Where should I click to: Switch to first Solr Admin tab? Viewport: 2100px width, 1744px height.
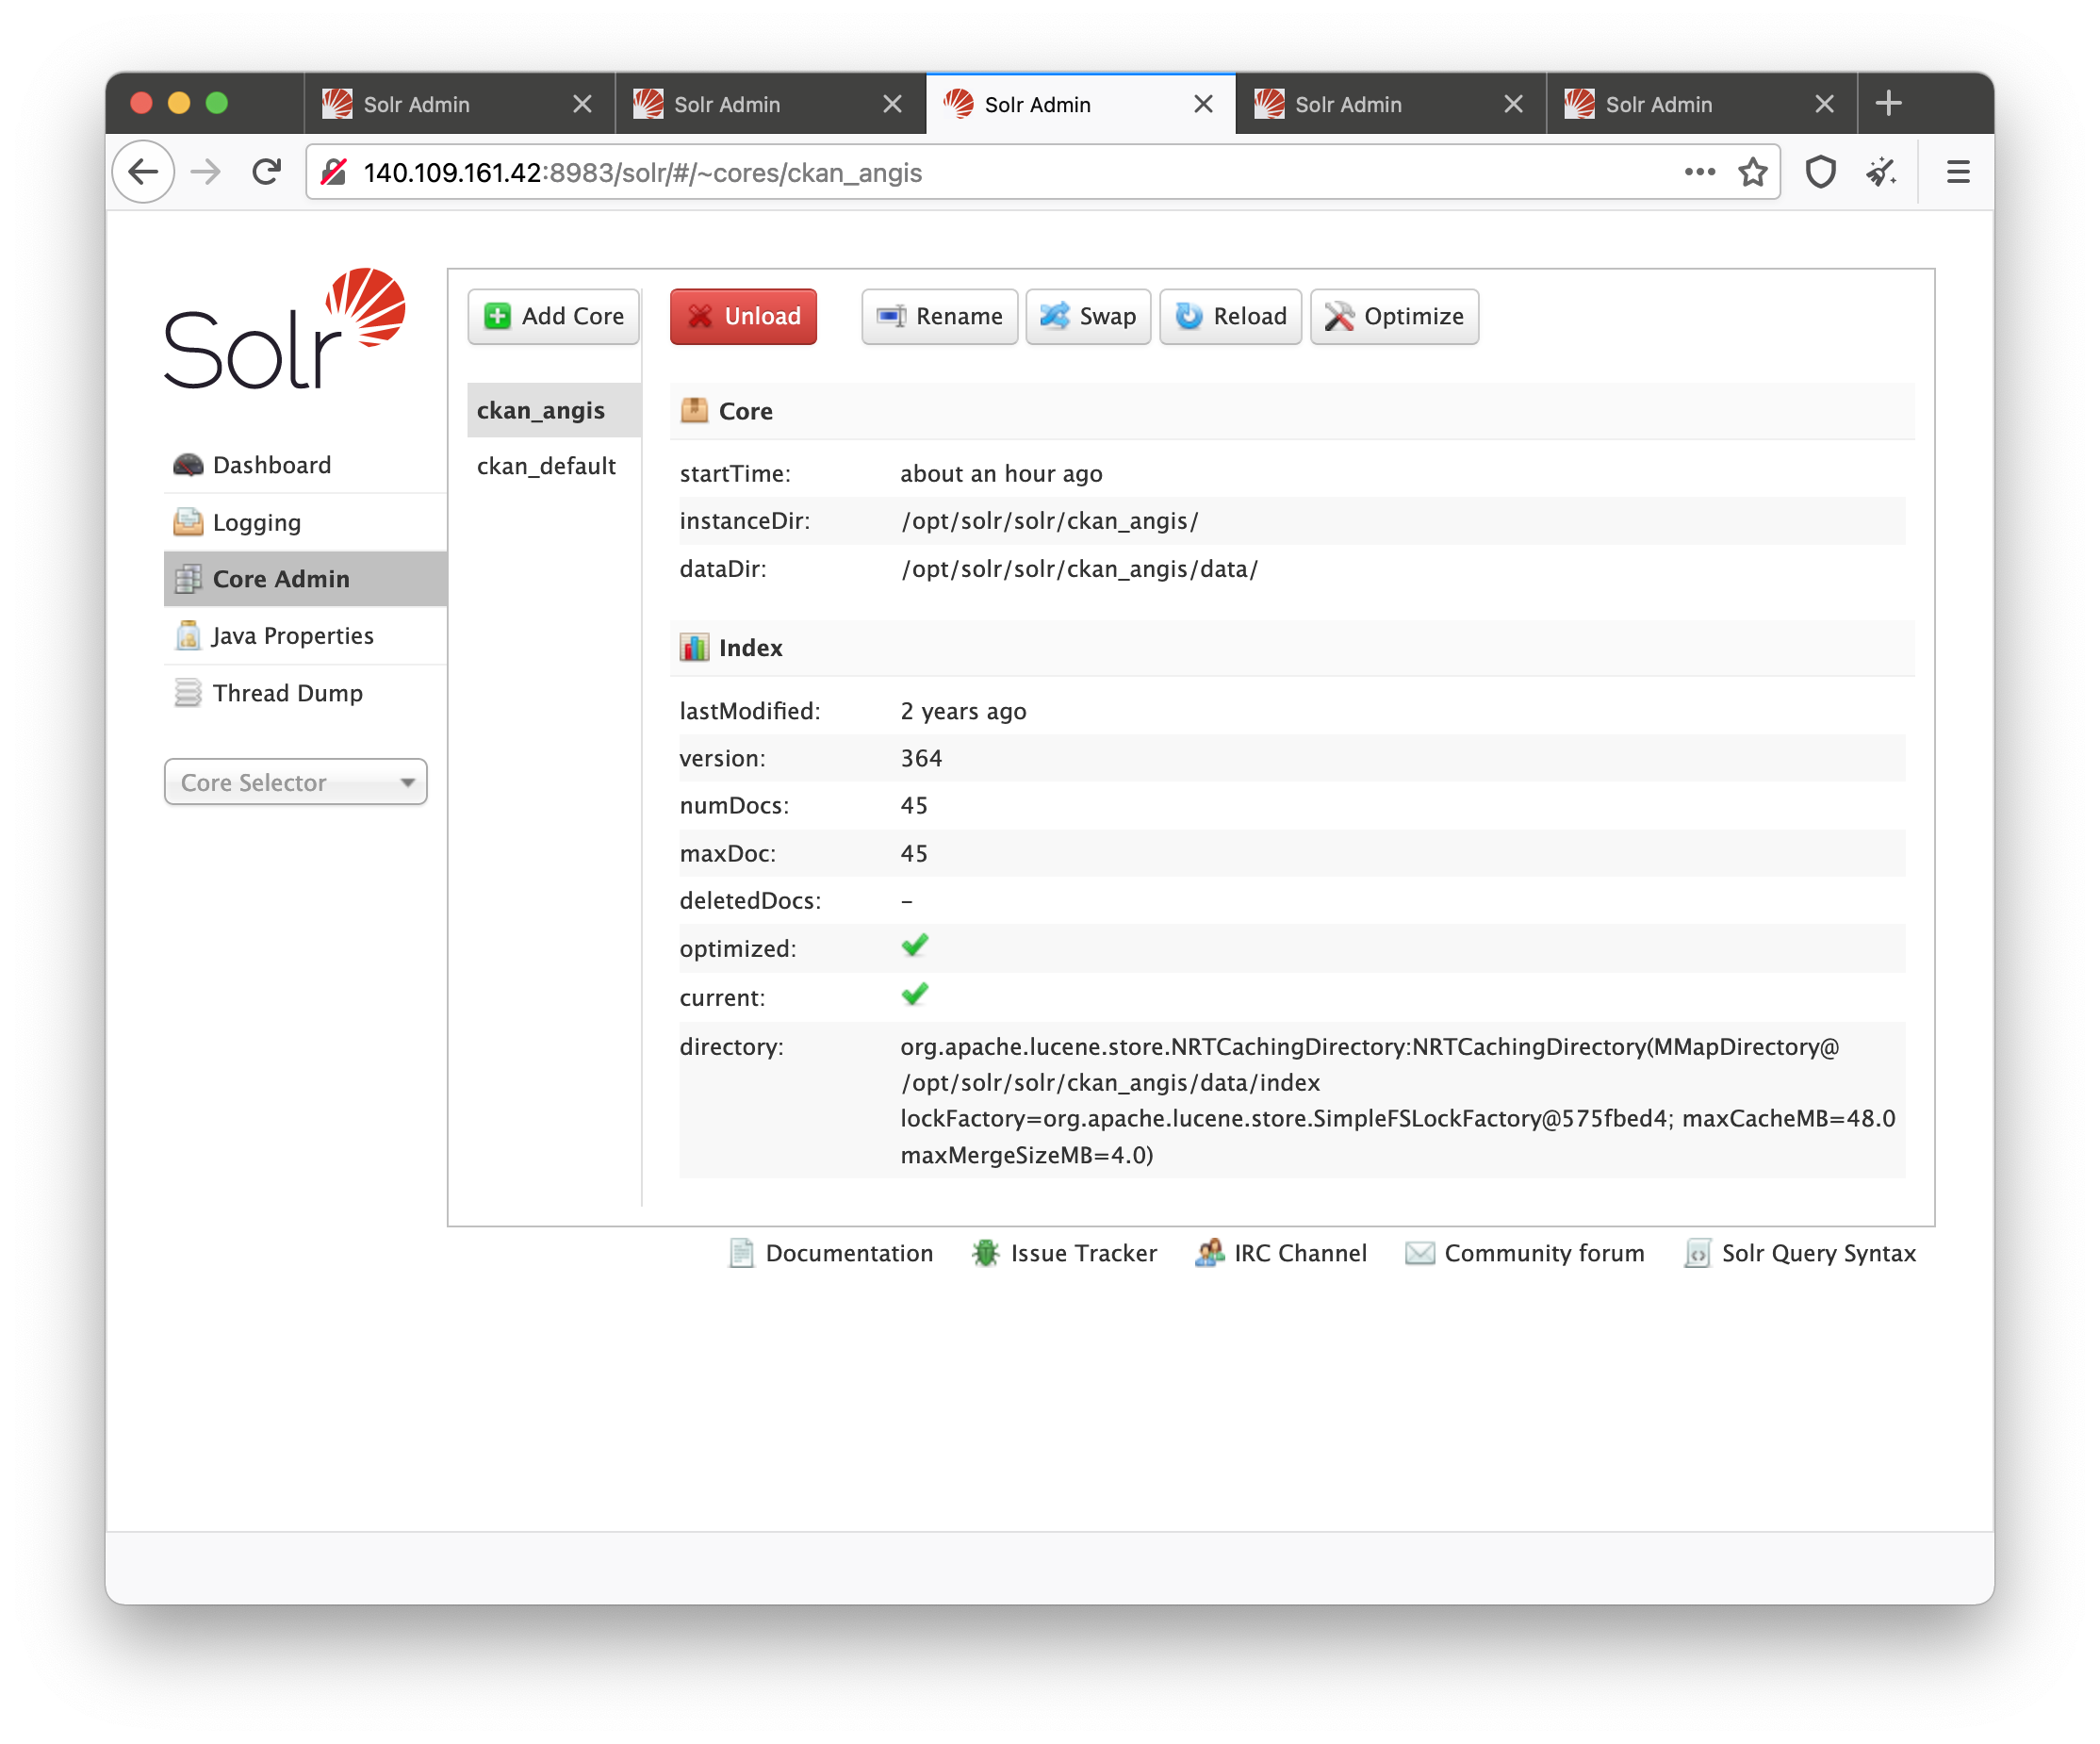459,103
